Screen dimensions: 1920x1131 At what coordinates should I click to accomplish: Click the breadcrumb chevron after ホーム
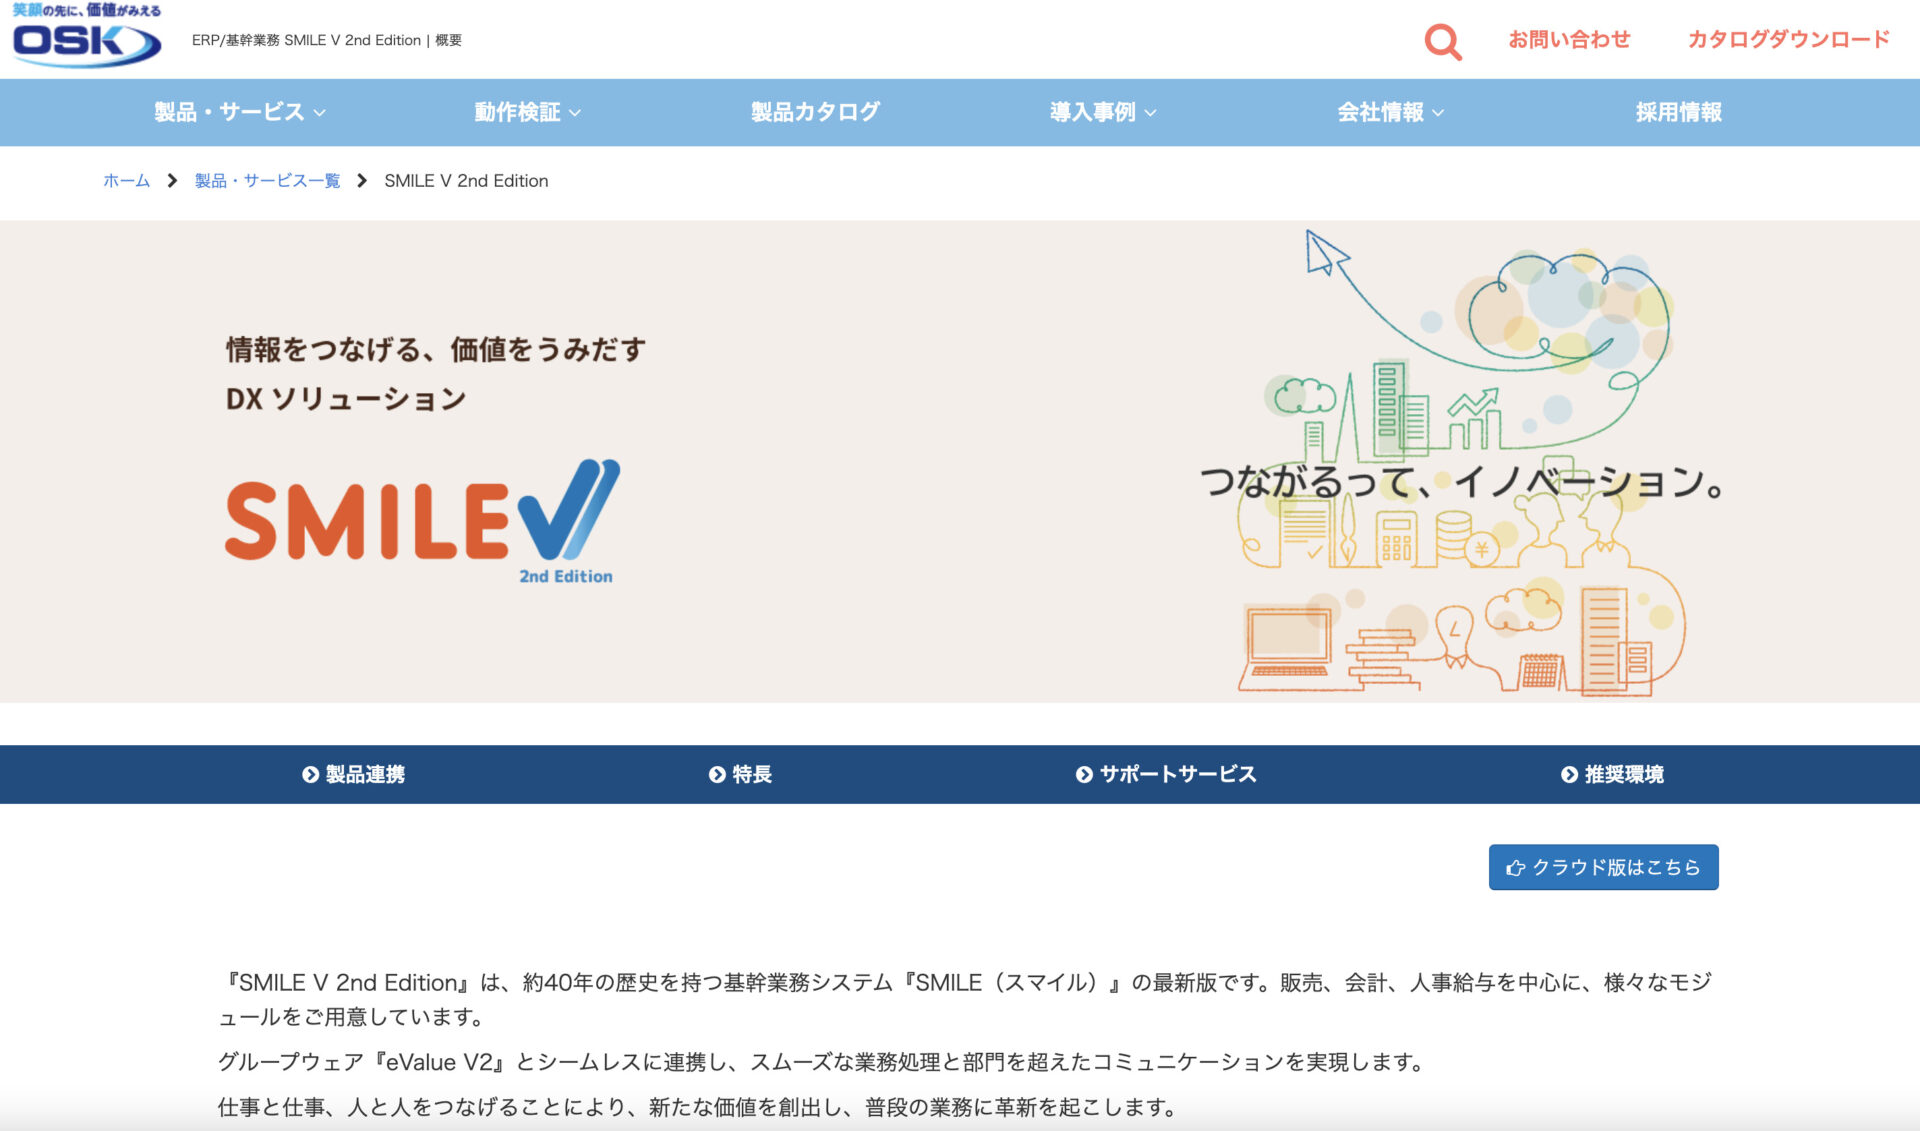[x=173, y=181]
